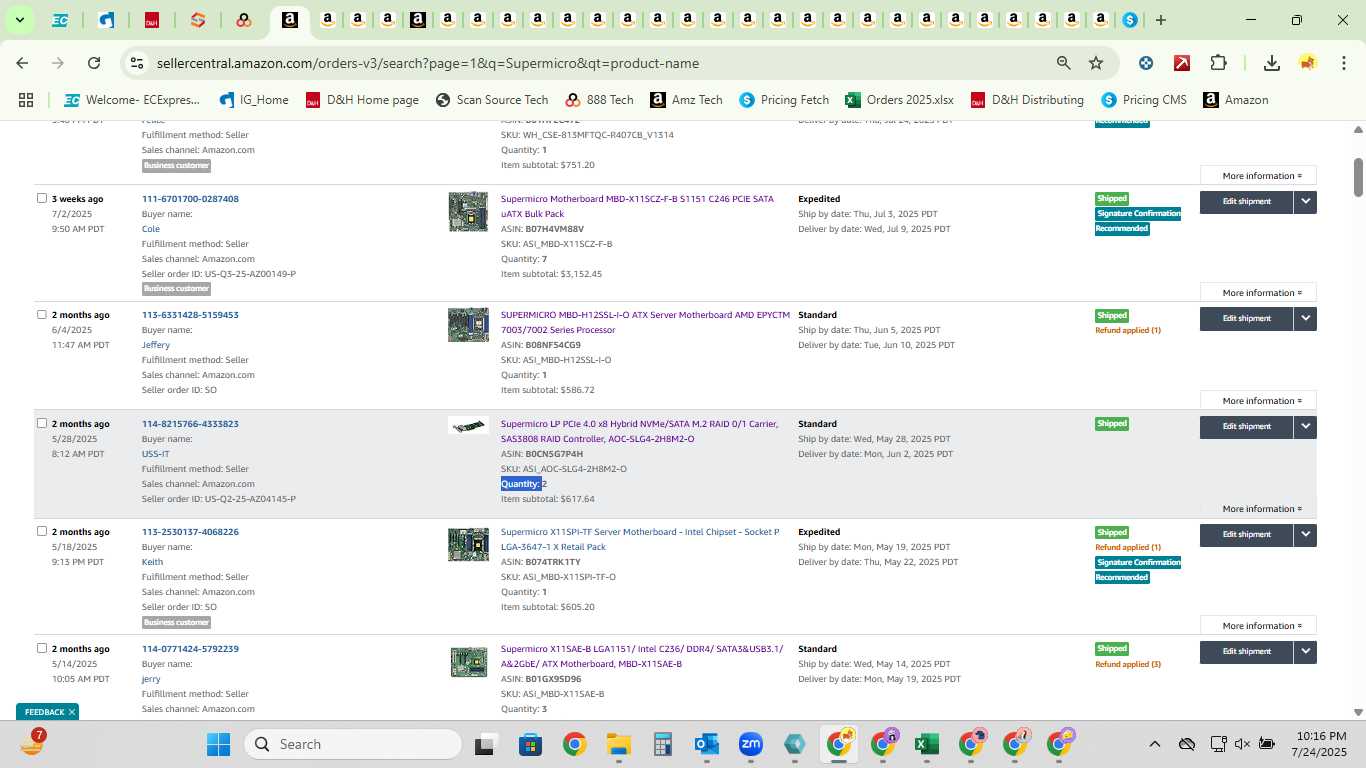
Task: Open a new browser tab with plus icon
Action: tap(1160, 20)
